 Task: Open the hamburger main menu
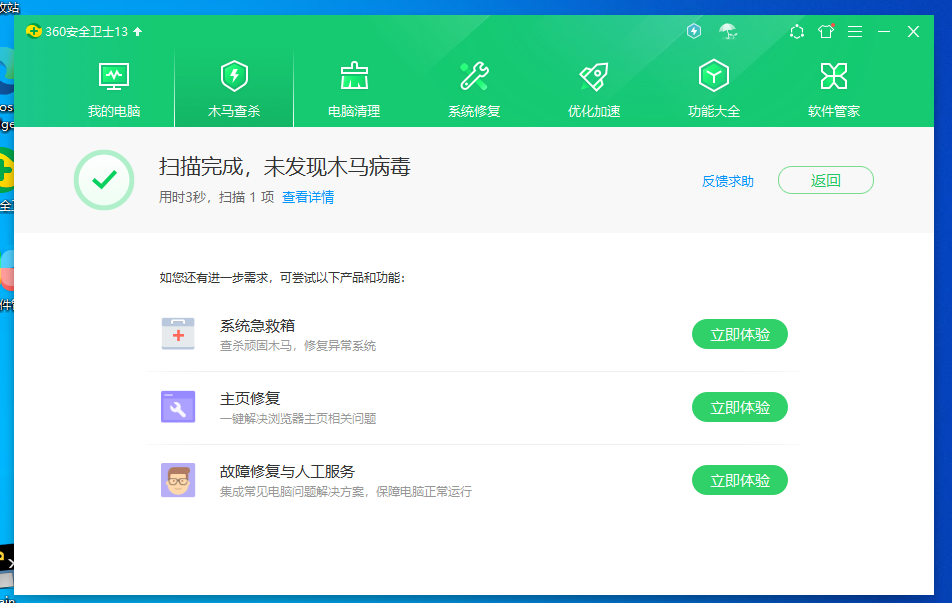[x=855, y=32]
